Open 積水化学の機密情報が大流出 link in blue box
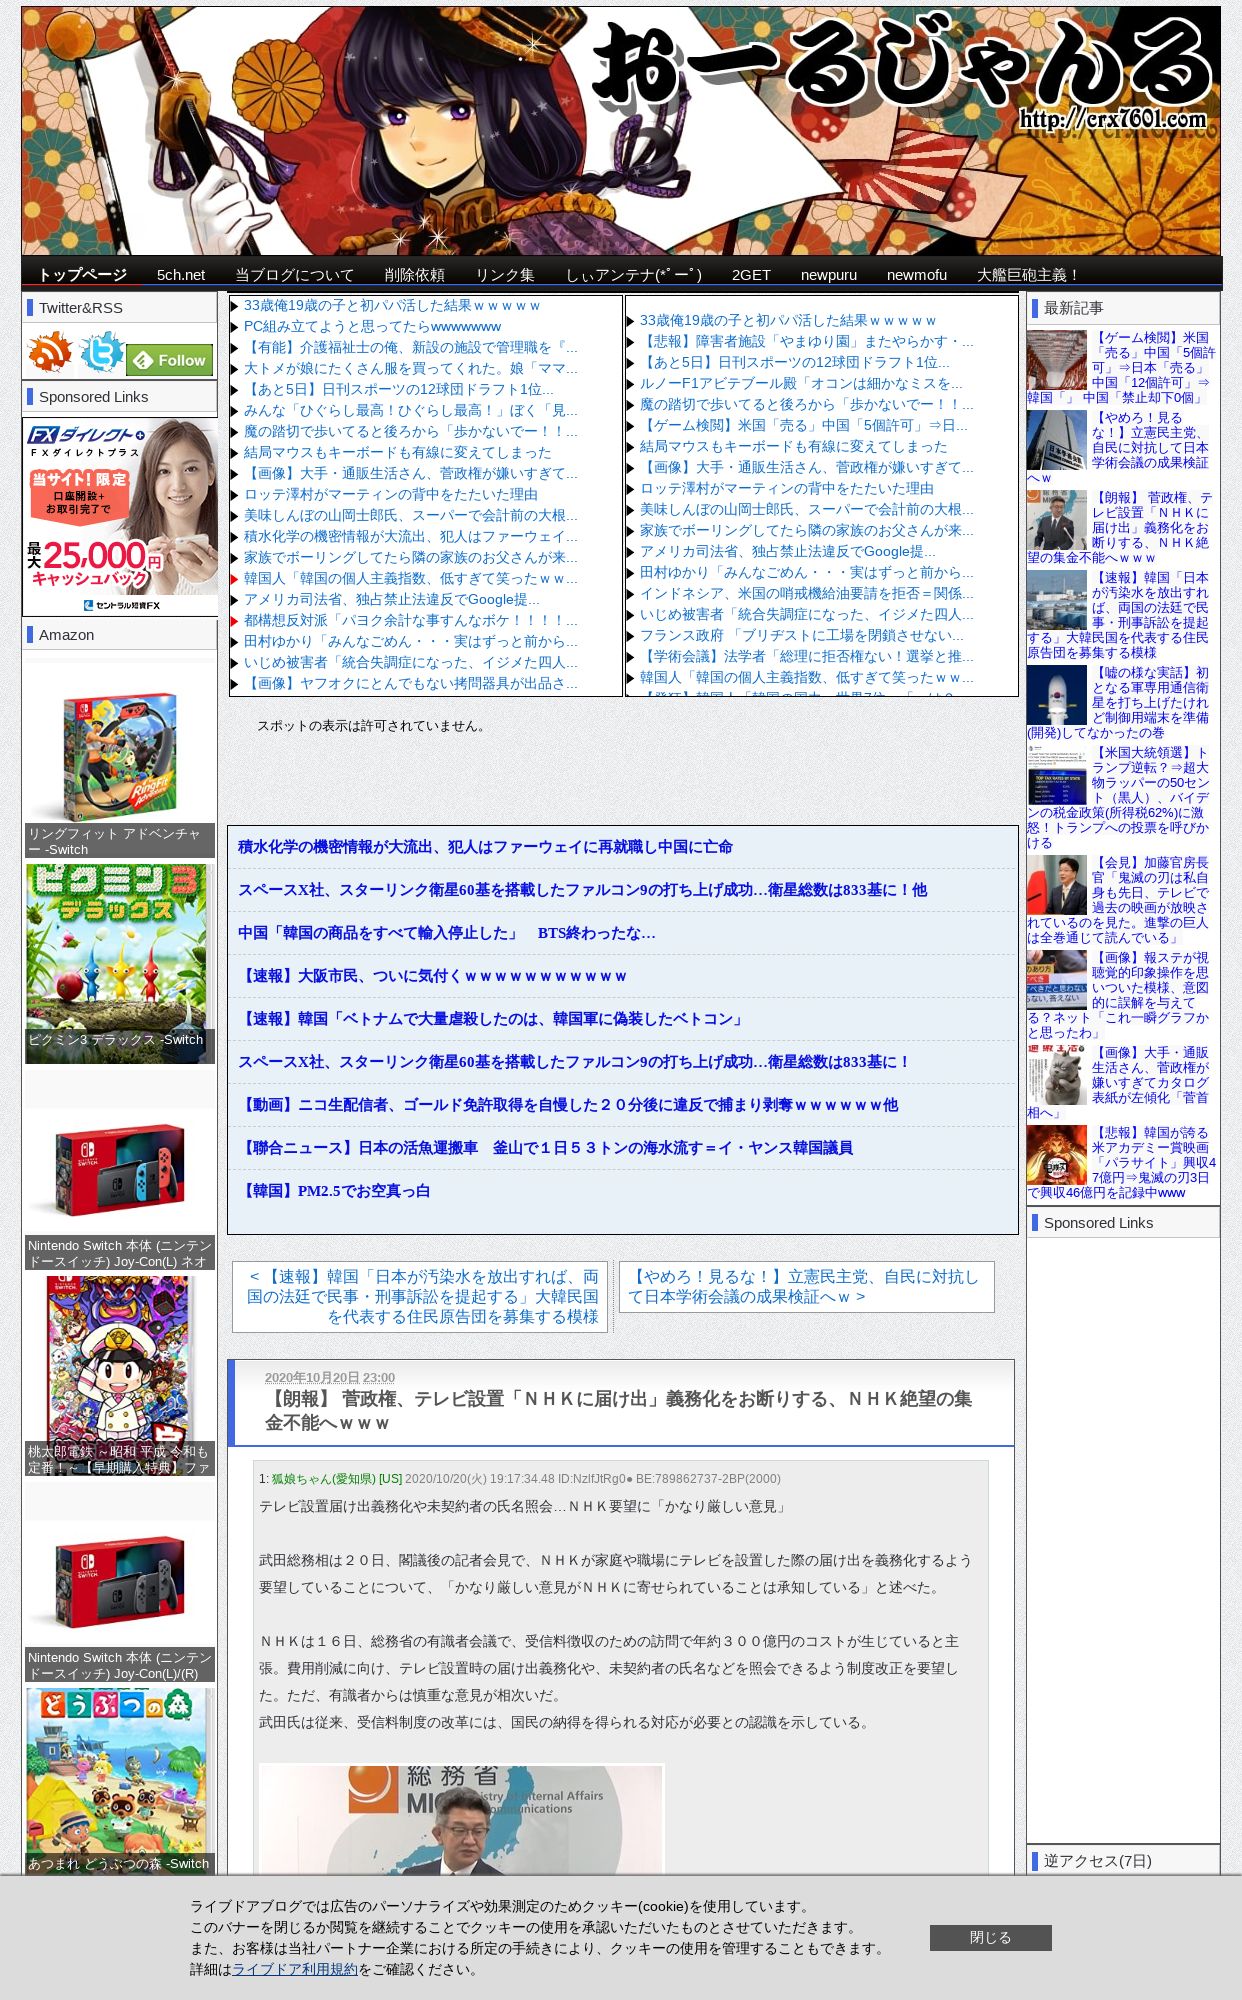 tap(485, 847)
